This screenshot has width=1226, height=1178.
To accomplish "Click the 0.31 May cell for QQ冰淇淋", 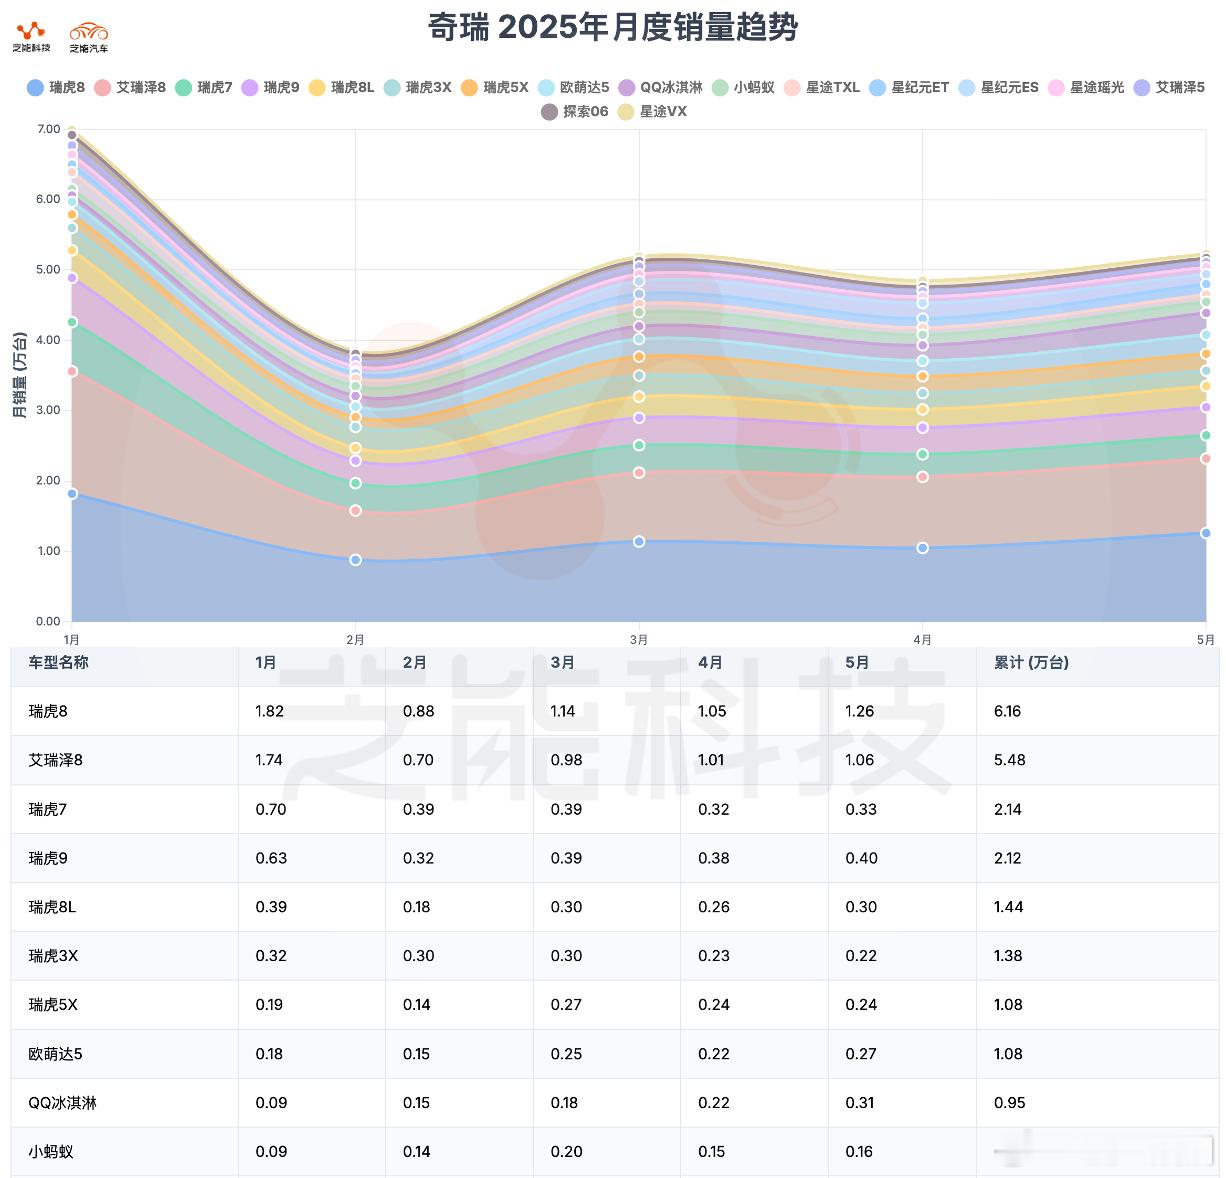I will tap(860, 1103).
